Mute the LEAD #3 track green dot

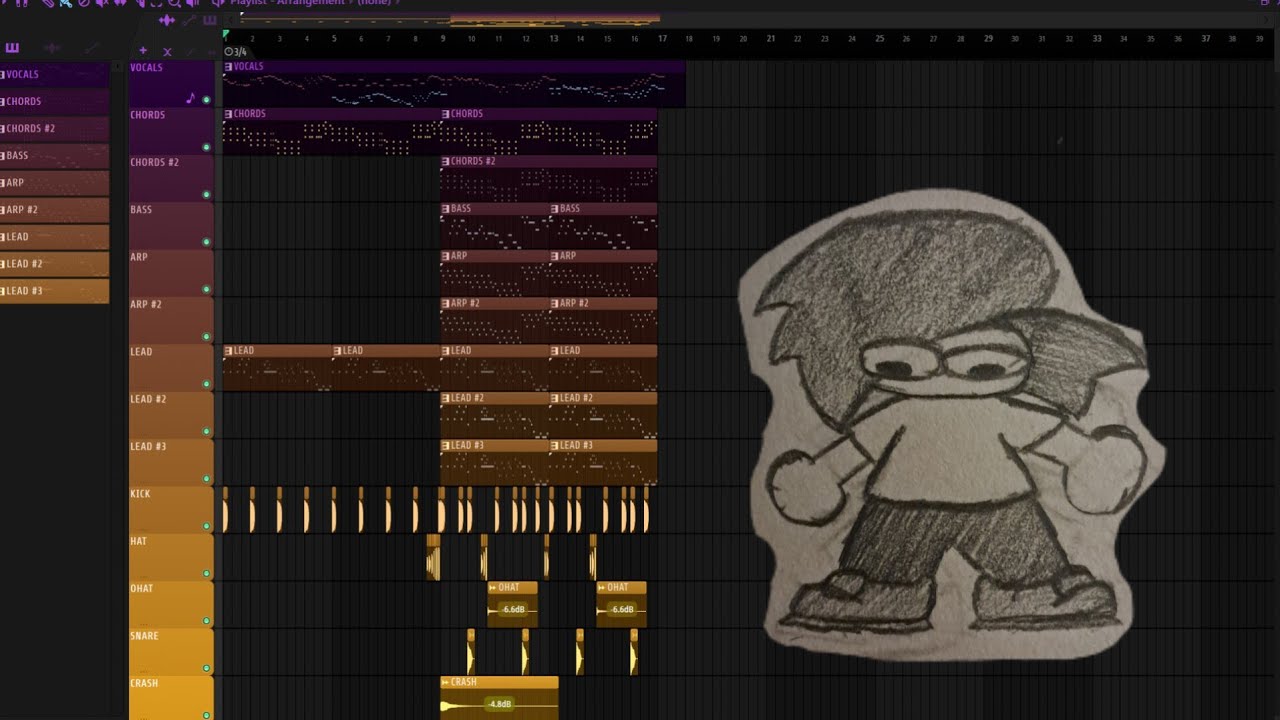[x=207, y=479]
